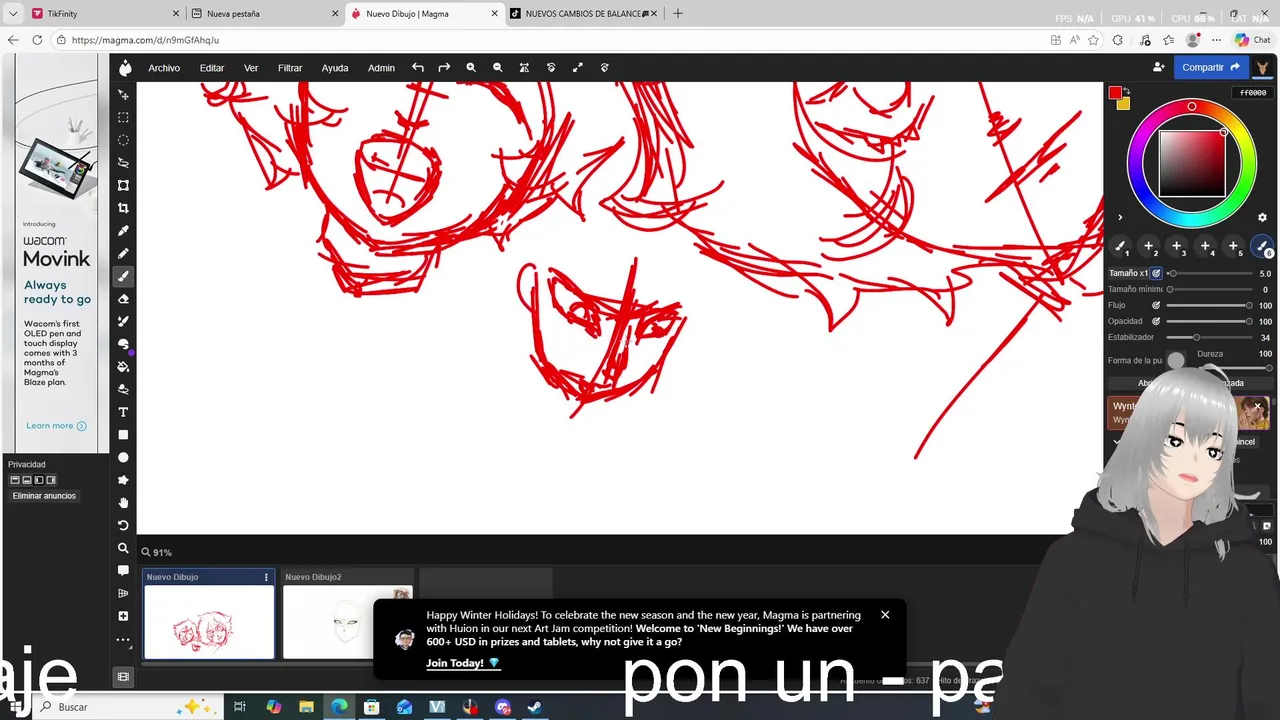Select the Move tool in the toolbar
This screenshot has width=1280, height=720.
(124, 95)
